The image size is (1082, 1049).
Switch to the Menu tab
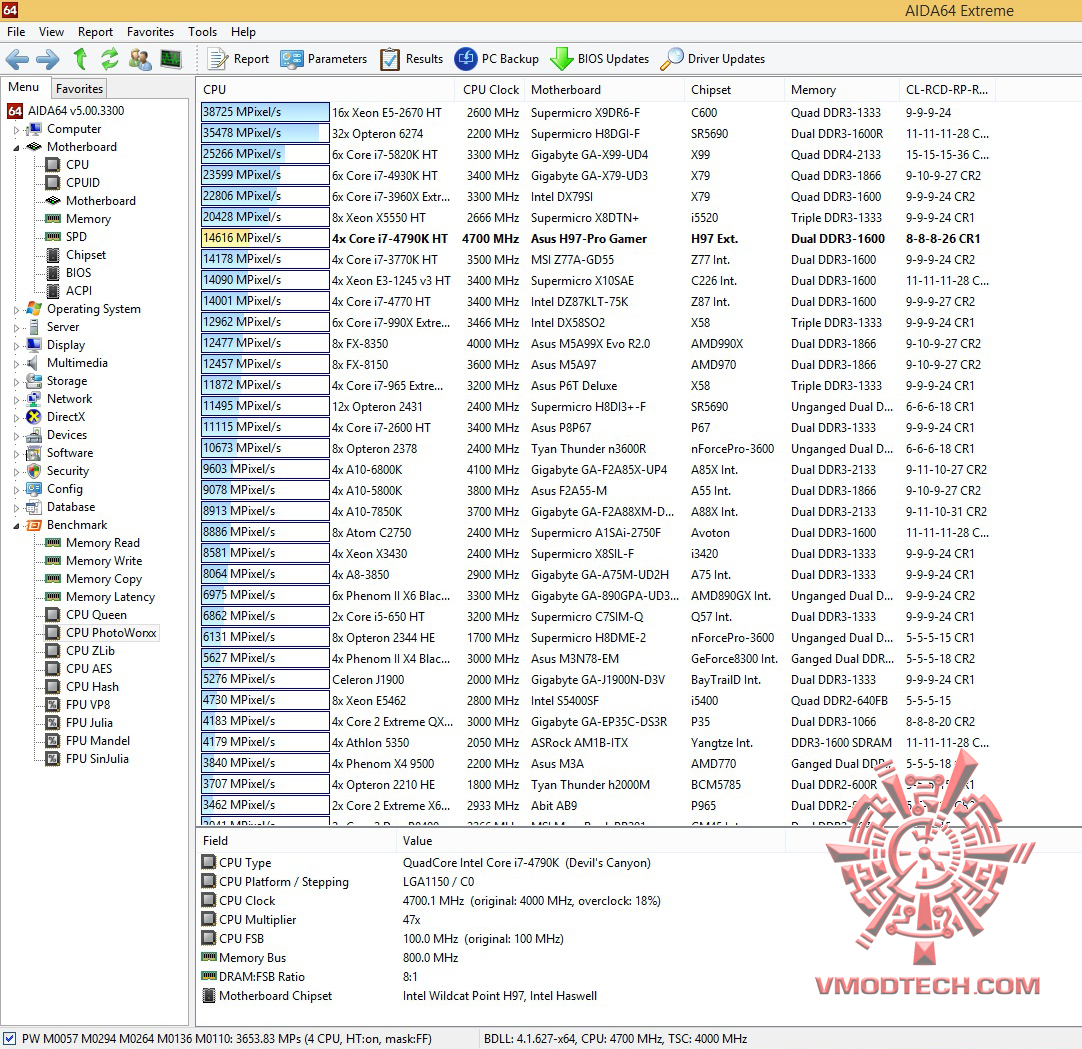click(23, 87)
